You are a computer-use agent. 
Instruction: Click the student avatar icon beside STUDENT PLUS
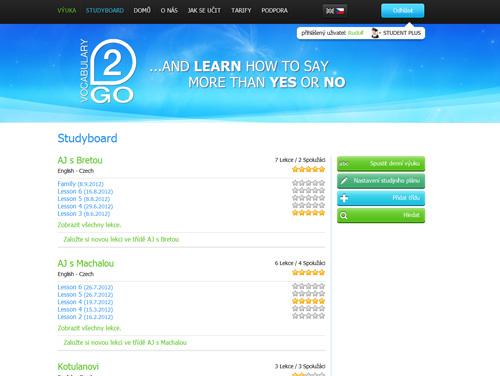(375, 33)
